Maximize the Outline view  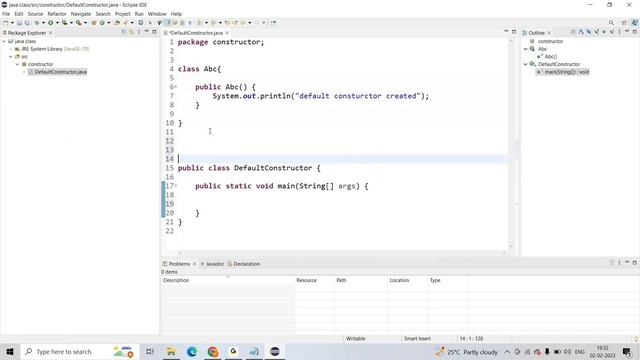[635, 32]
